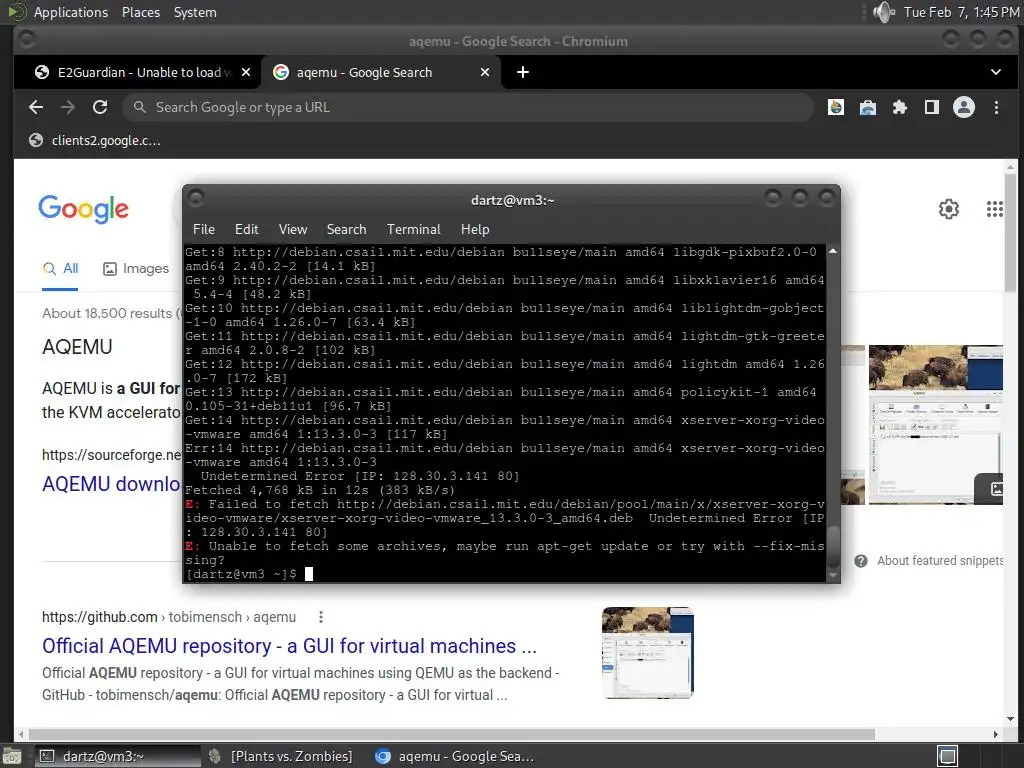Open the Chromium three-dot menu

(996, 107)
